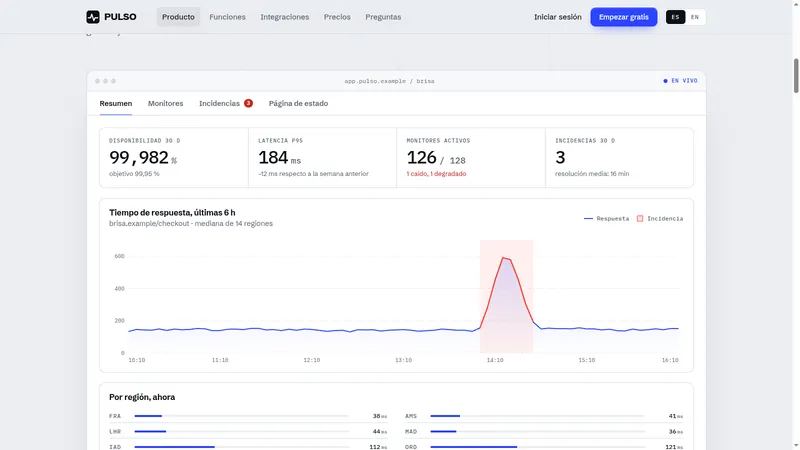Click the page vertical scrollbar thumb
The image size is (800, 450).
point(796,76)
